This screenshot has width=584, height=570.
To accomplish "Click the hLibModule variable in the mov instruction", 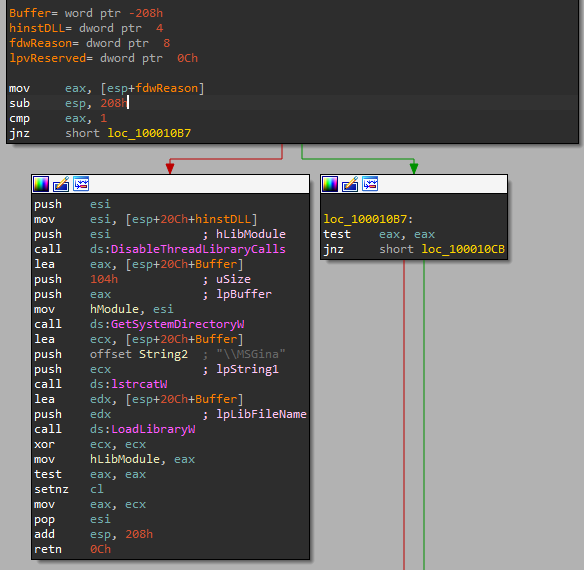I will tap(125, 459).
